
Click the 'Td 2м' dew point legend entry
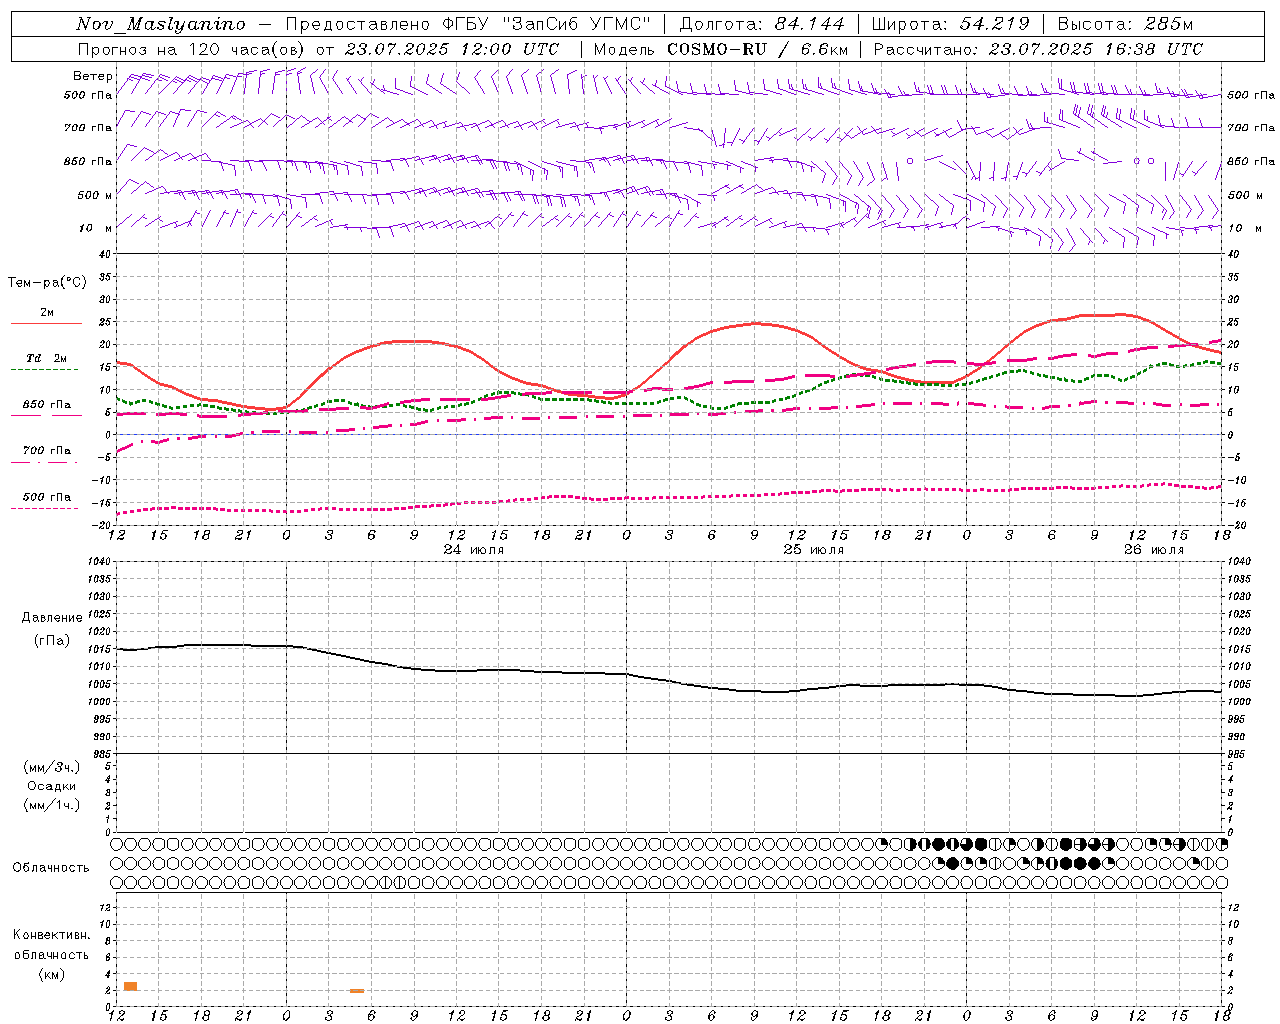coord(47,358)
